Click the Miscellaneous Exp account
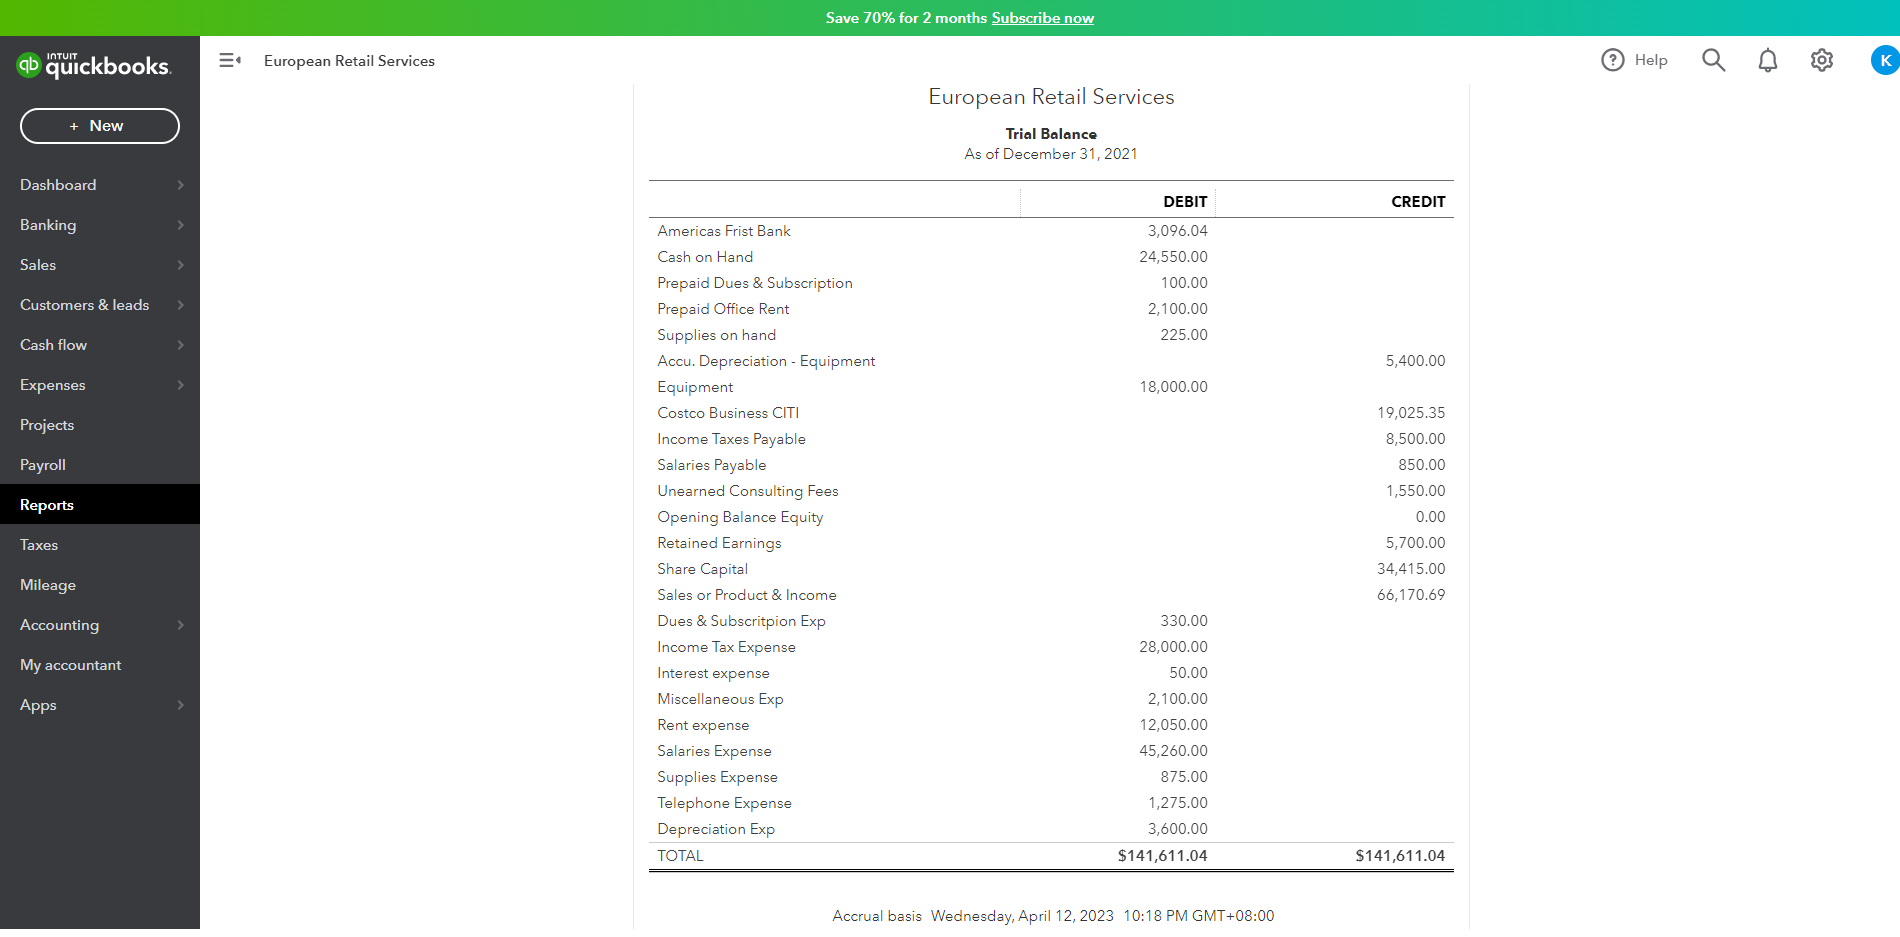Viewport: 1900px width, 937px height. click(720, 699)
